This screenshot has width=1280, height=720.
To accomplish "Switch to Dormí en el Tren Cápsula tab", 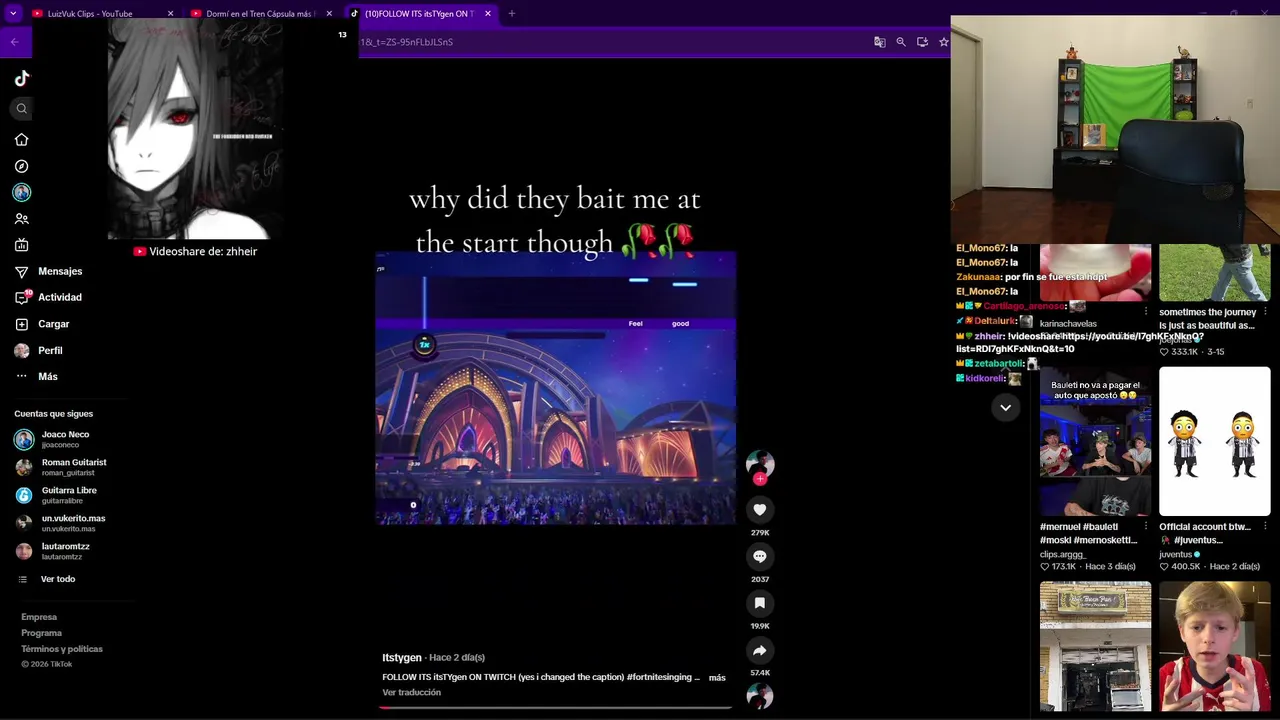I will pos(260,14).
